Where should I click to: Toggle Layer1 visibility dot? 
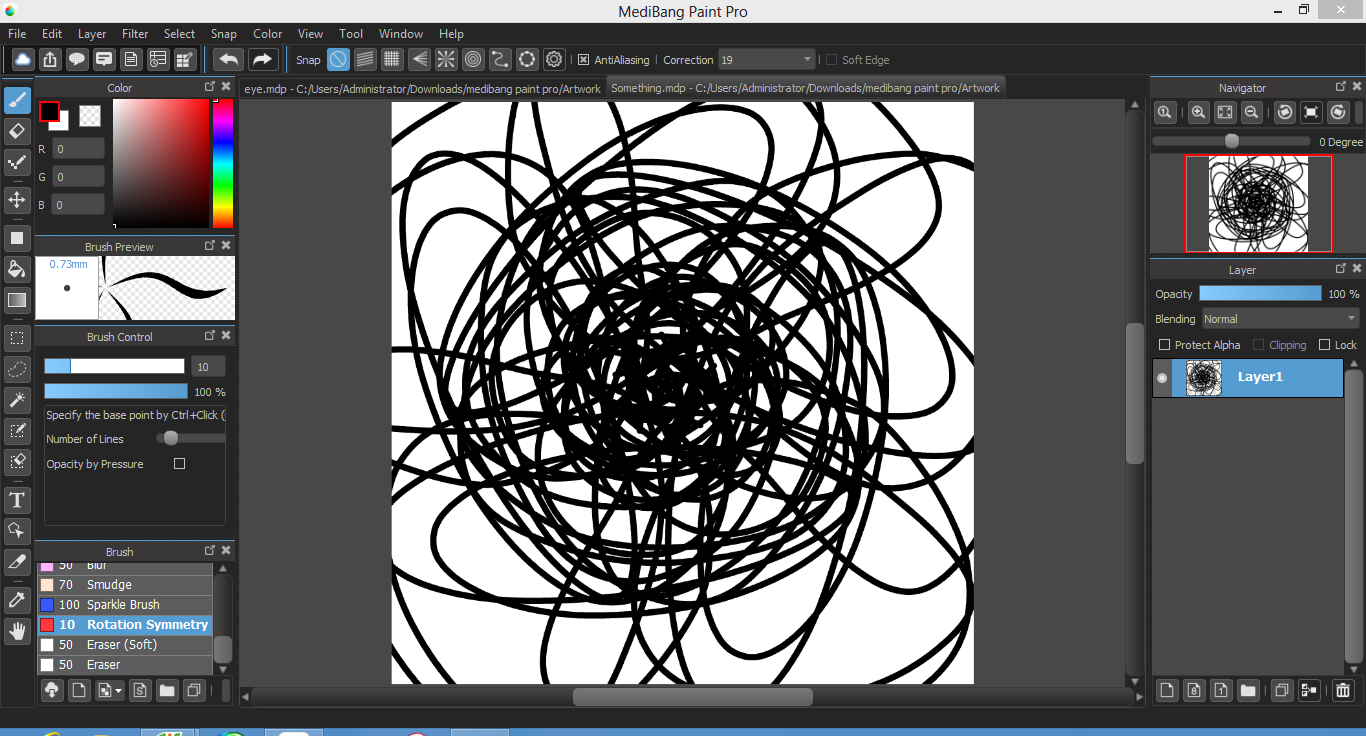click(1162, 378)
